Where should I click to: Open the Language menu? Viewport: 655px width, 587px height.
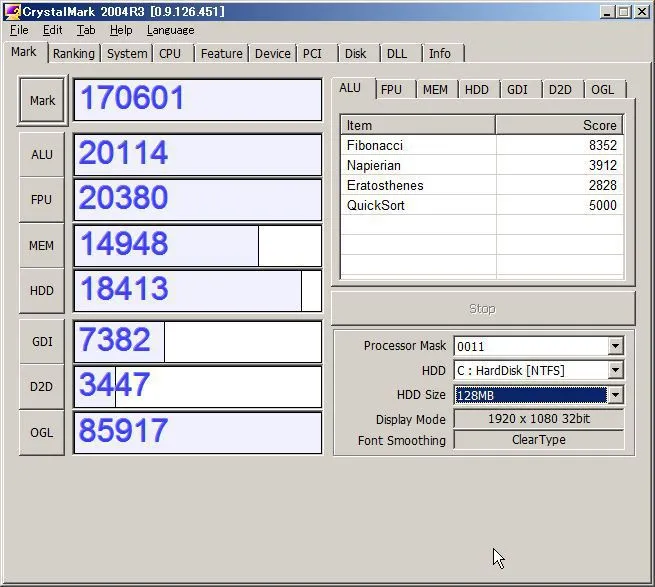(x=170, y=30)
